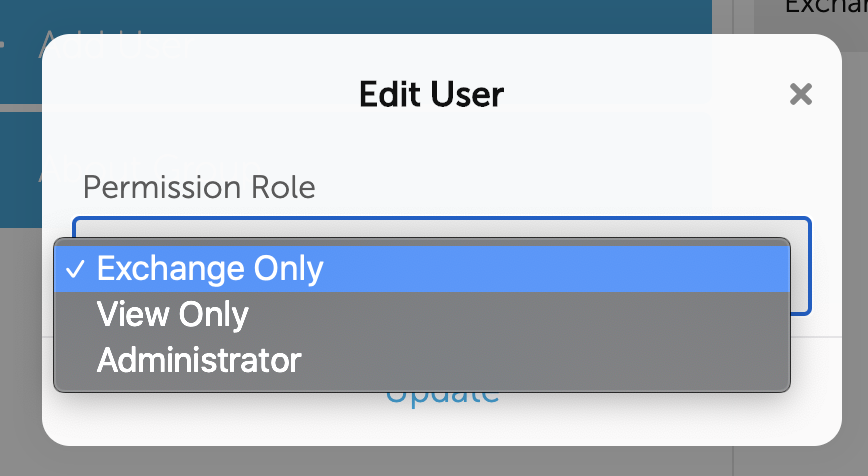Choose View Only from the role list
This screenshot has width=868, height=476.
click(x=172, y=314)
